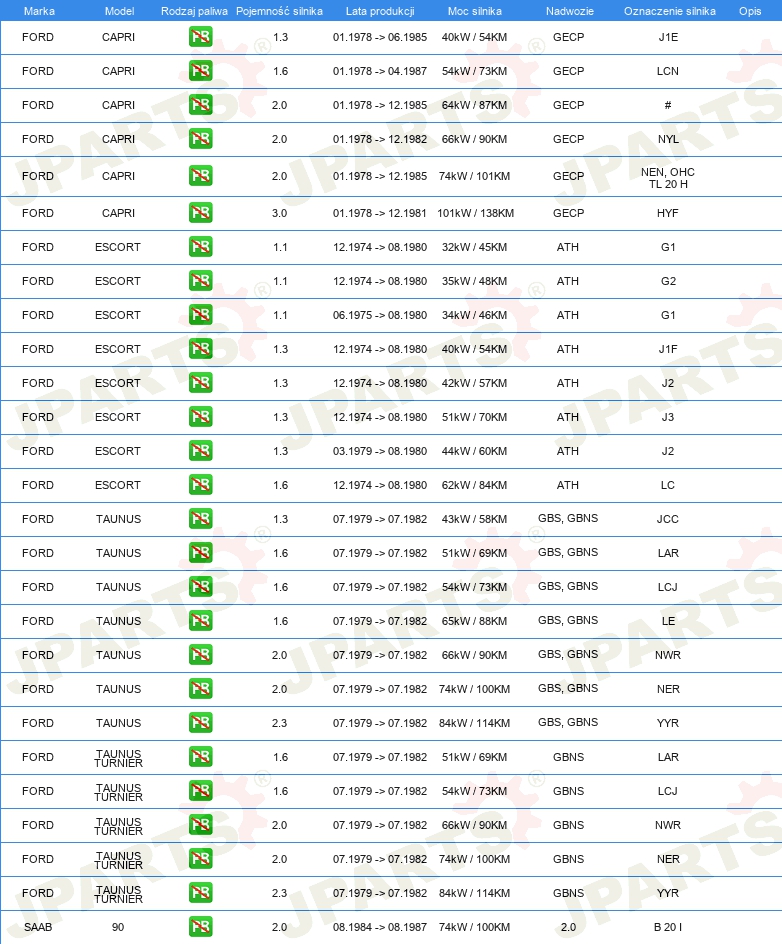The image size is (782, 944).
Task: Select the power value 43kW / 58KM
Action: pos(474,520)
